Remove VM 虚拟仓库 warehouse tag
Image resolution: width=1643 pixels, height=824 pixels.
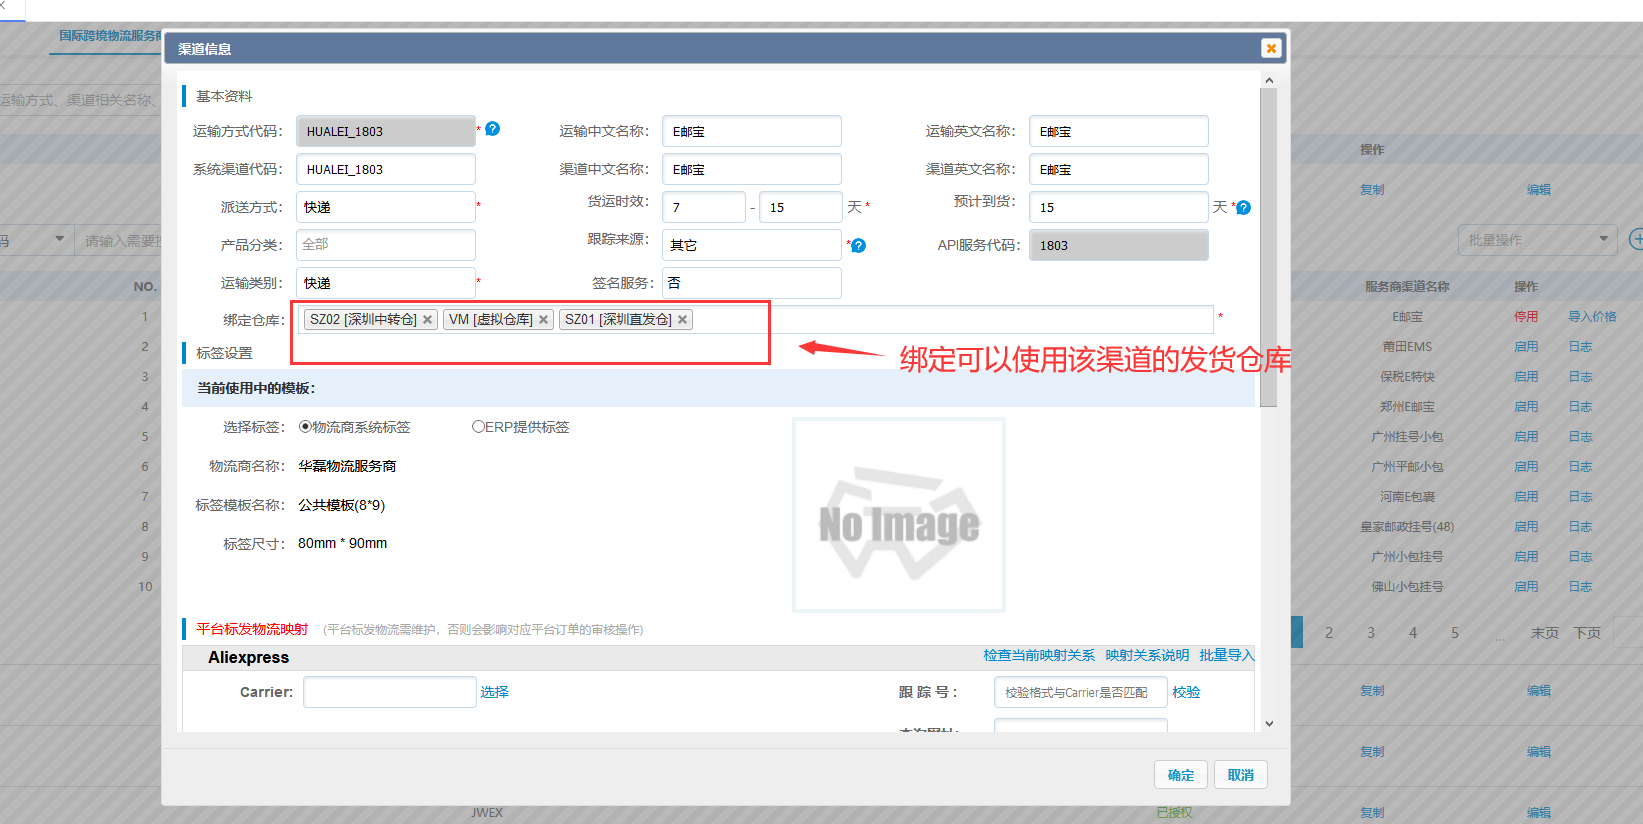[543, 320]
